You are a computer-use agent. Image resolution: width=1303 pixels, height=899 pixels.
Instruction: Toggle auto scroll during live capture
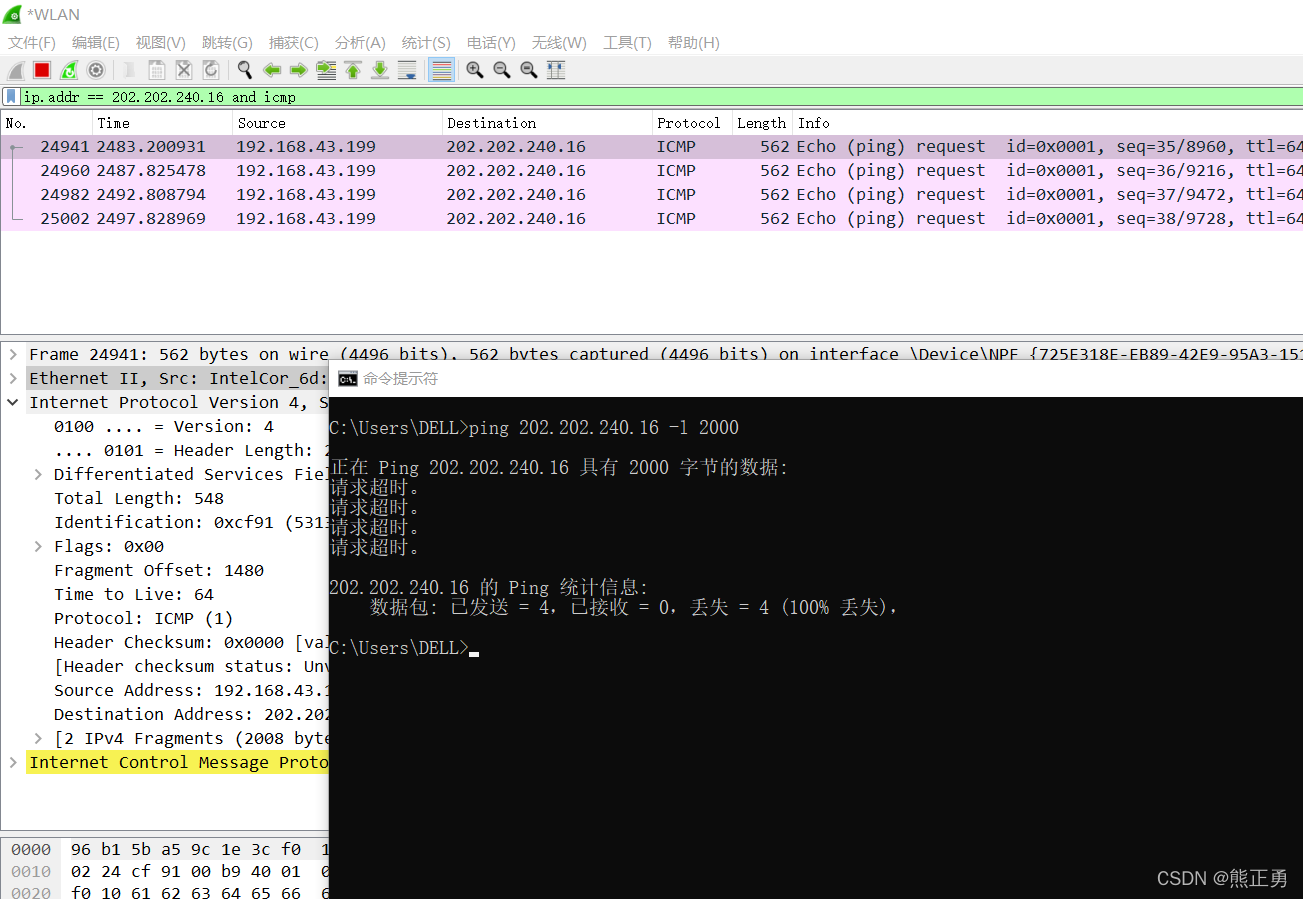pos(407,70)
